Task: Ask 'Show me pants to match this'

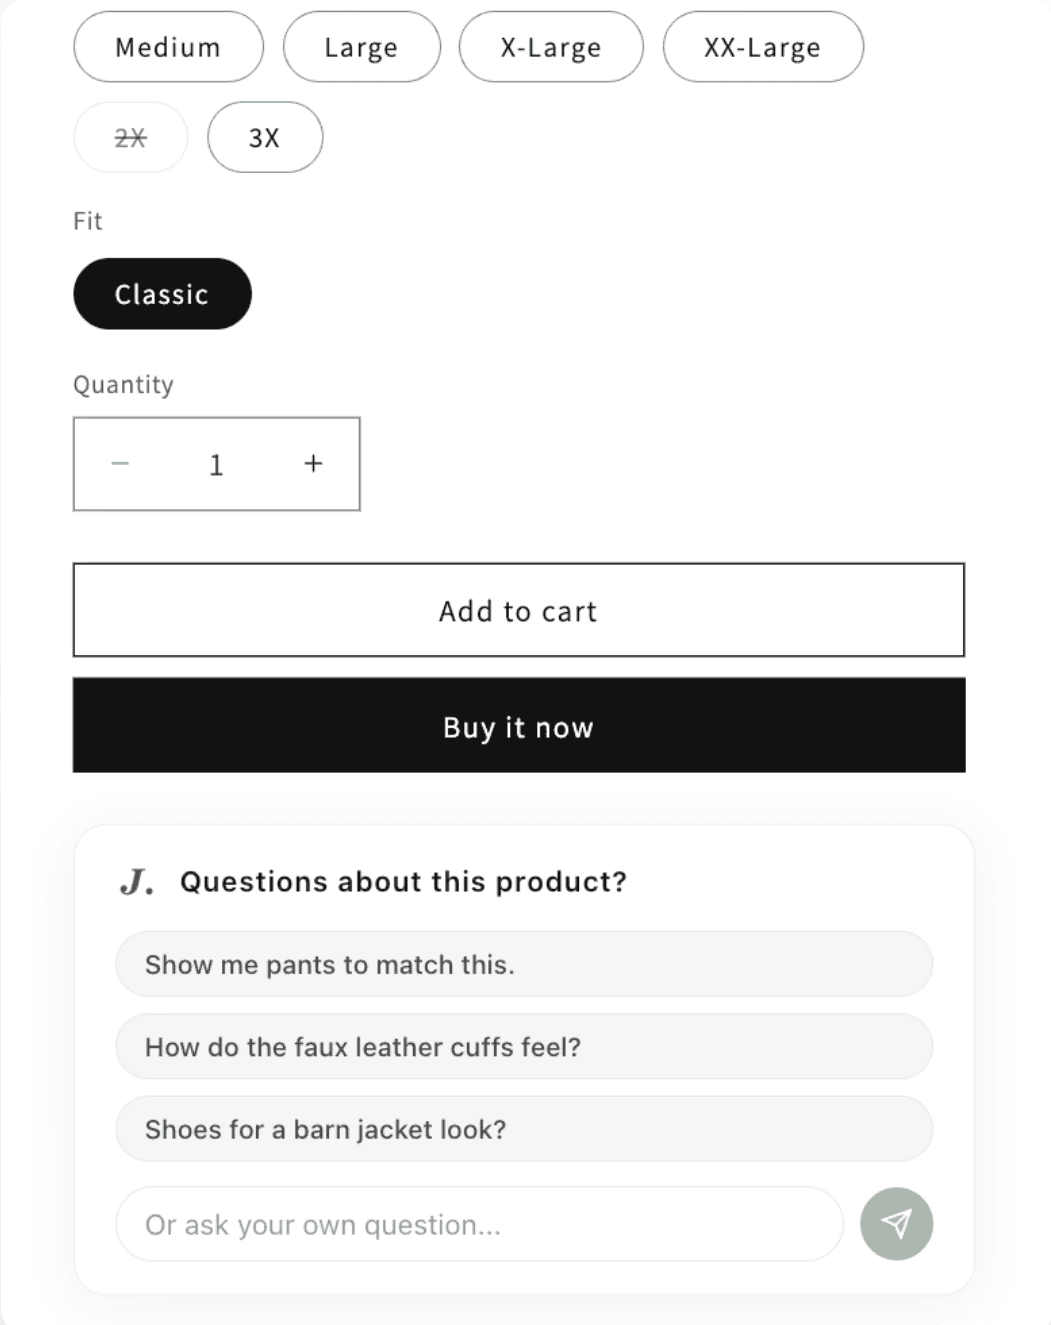Action: click(x=524, y=964)
